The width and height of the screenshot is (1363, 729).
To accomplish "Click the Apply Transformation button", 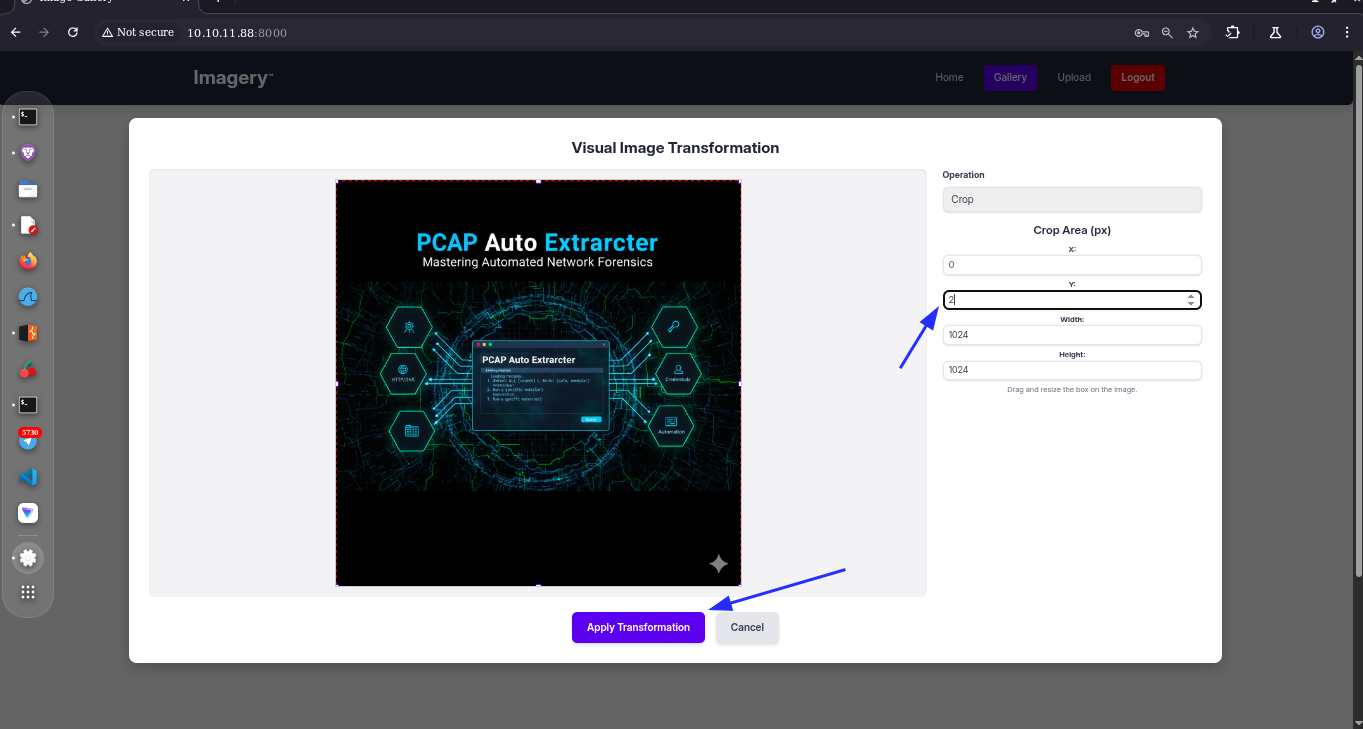I will click(638, 627).
